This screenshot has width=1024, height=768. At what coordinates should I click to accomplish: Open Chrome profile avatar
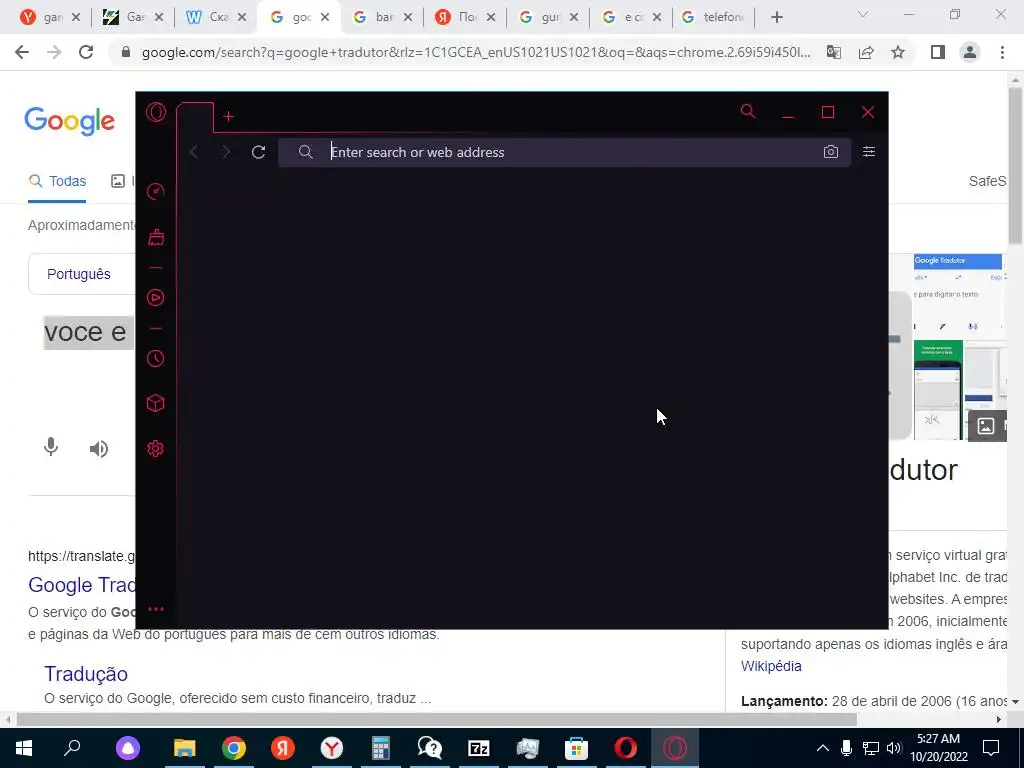click(970, 52)
